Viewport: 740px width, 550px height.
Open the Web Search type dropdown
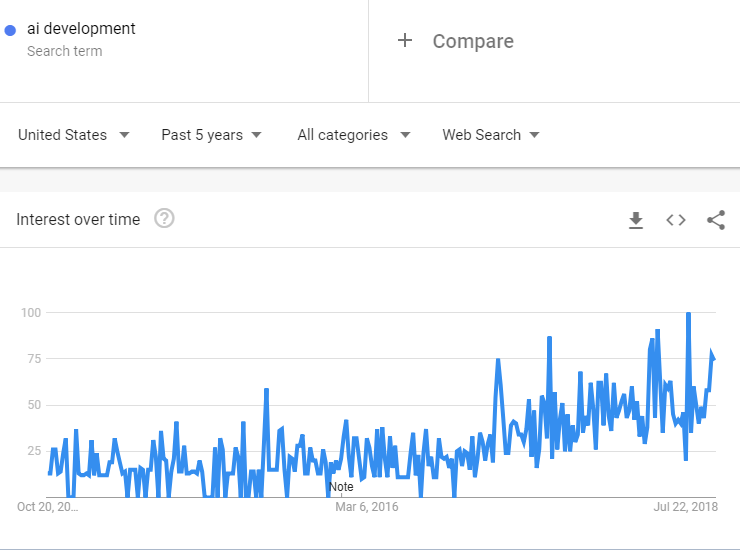tap(491, 135)
